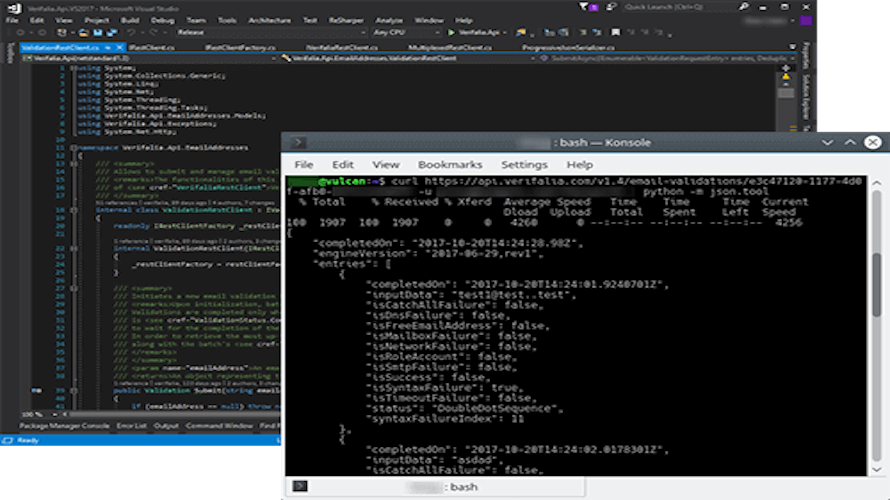Click the "status": "DoubleDotSequence" line in terminal
Screen dimensions: 890x500
[x=464, y=409]
